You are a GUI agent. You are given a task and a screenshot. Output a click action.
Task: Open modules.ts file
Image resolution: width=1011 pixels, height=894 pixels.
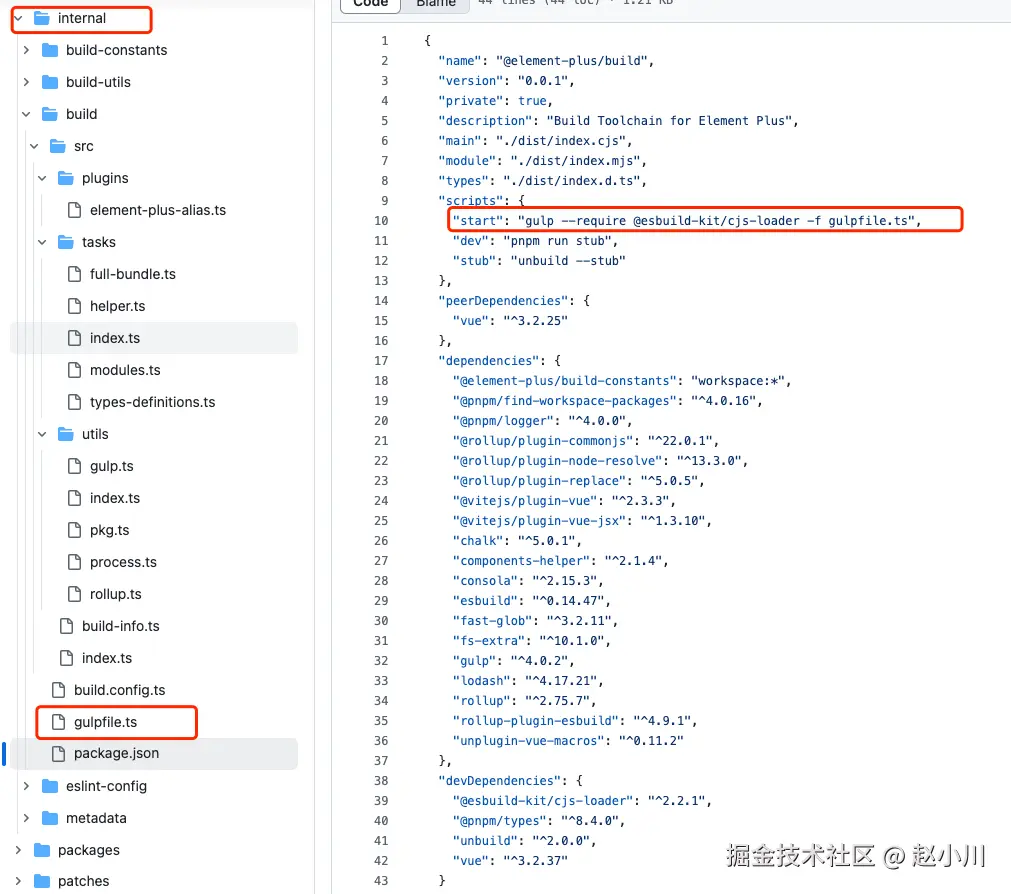coord(125,370)
